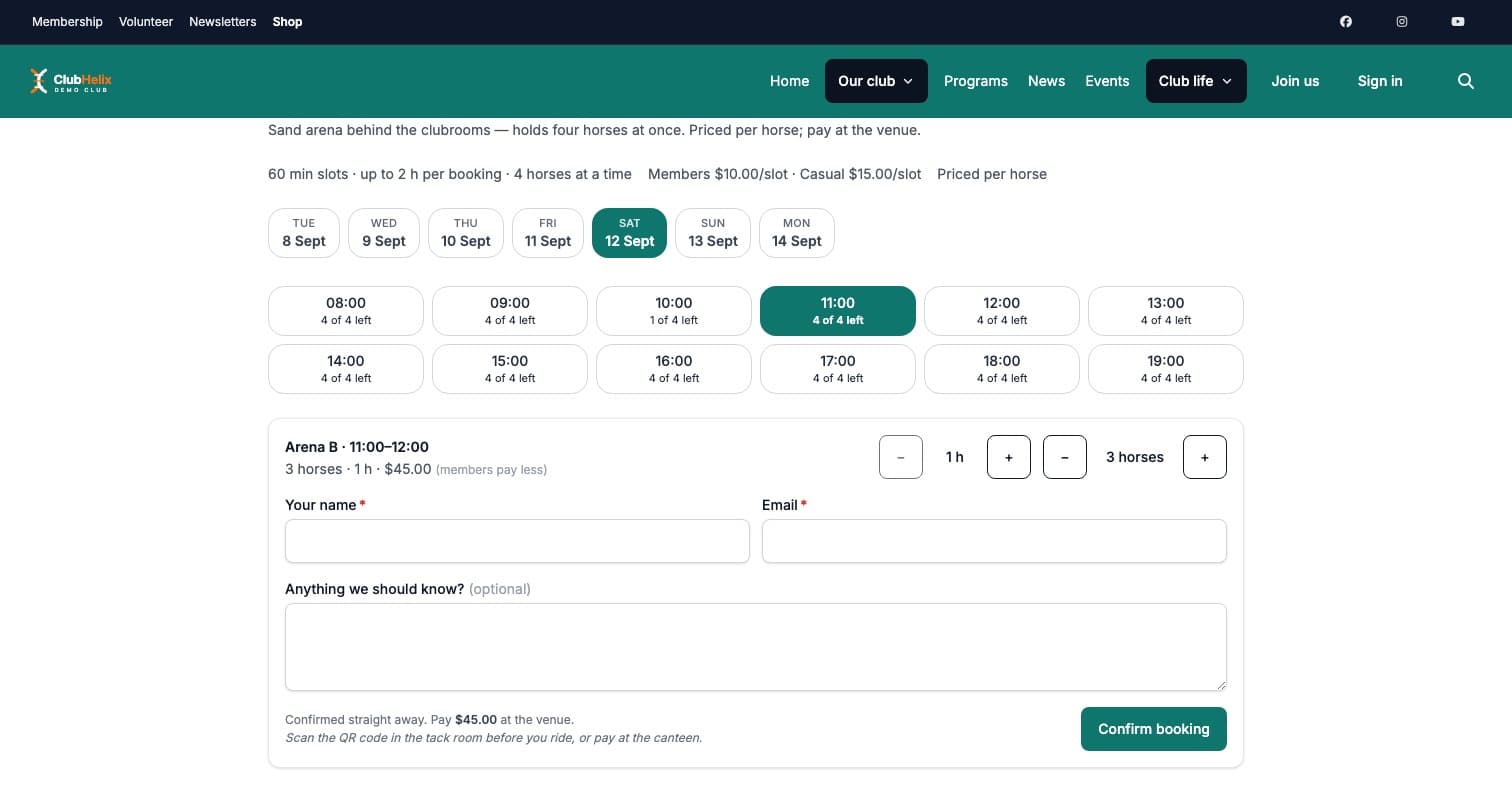Click the ClubHelix logo

tap(70, 81)
